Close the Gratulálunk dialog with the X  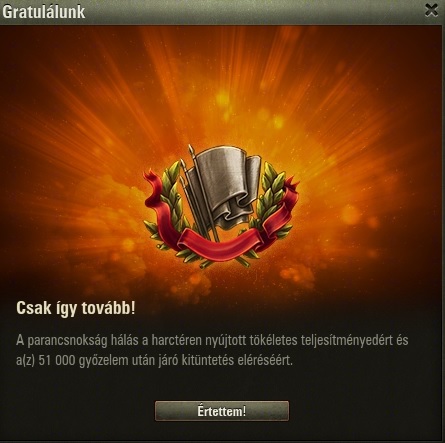pyautogui.click(x=431, y=11)
